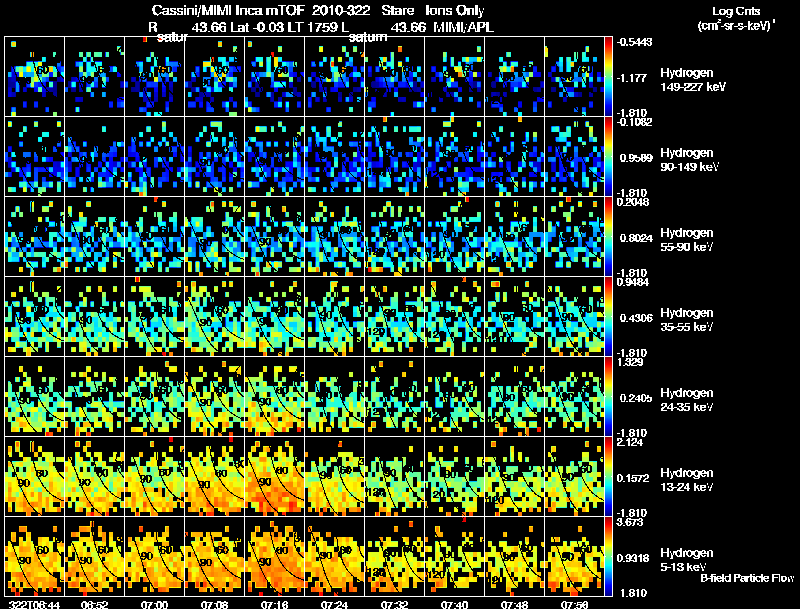Select the 'Hydrogen 24-35 keV' row label
This screenshot has width=800, height=609.
point(687,399)
